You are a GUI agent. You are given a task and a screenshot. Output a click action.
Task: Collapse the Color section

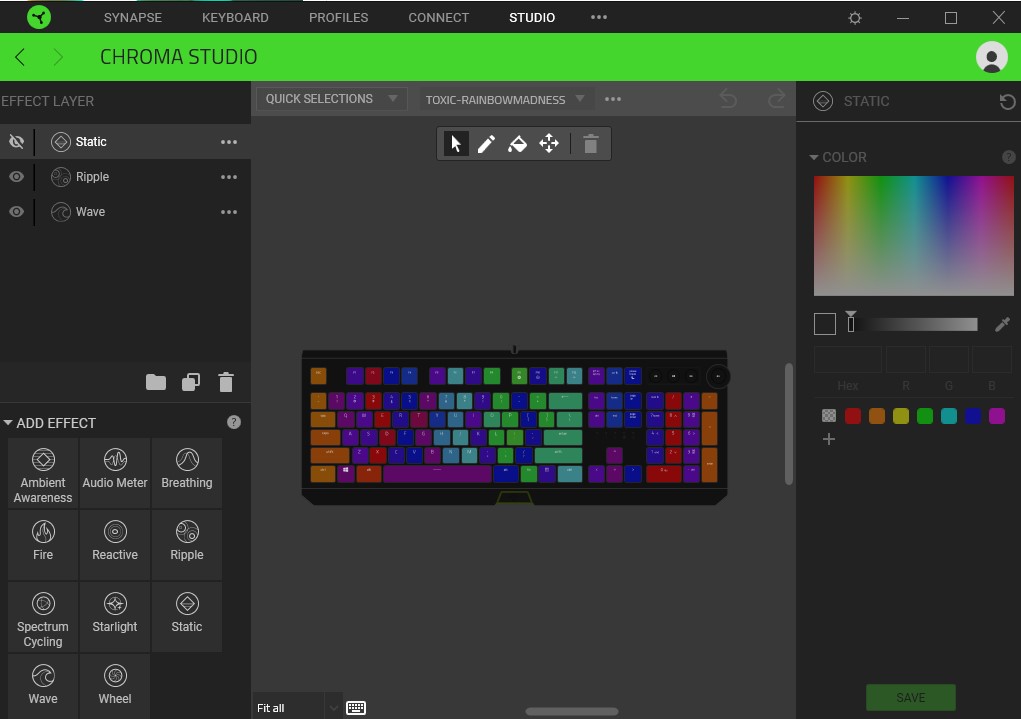point(814,157)
